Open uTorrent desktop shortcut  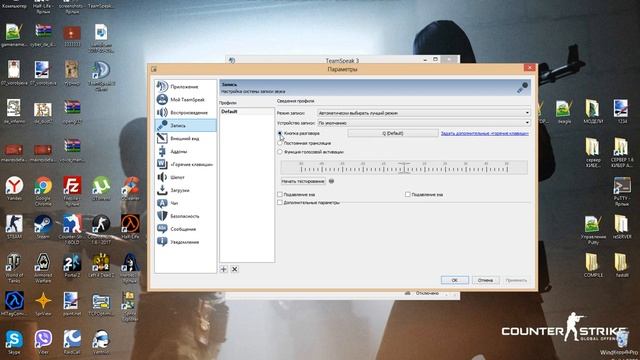click(101, 188)
